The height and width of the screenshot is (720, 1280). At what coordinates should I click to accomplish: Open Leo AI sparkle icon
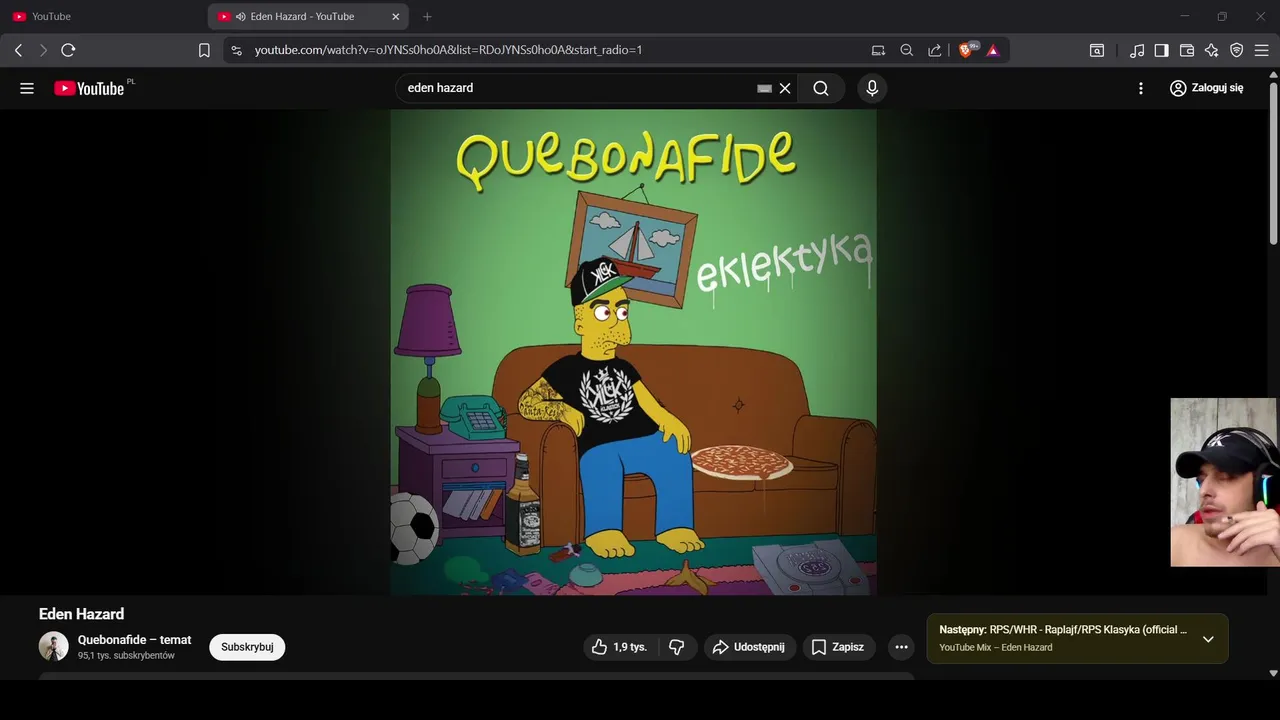tap(1211, 50)
